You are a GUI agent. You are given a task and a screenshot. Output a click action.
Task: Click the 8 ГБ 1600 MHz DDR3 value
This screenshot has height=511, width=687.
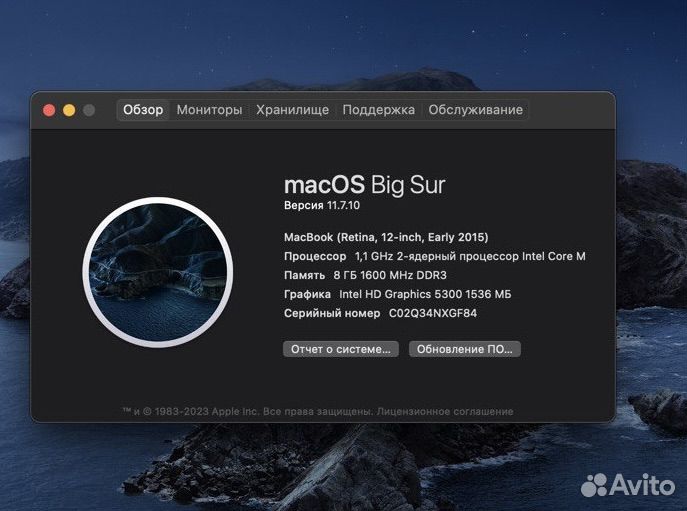click(390, 275)
